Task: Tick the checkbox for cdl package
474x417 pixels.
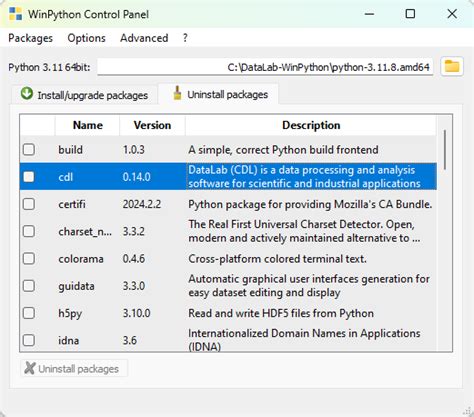Action: coord(29,177)
